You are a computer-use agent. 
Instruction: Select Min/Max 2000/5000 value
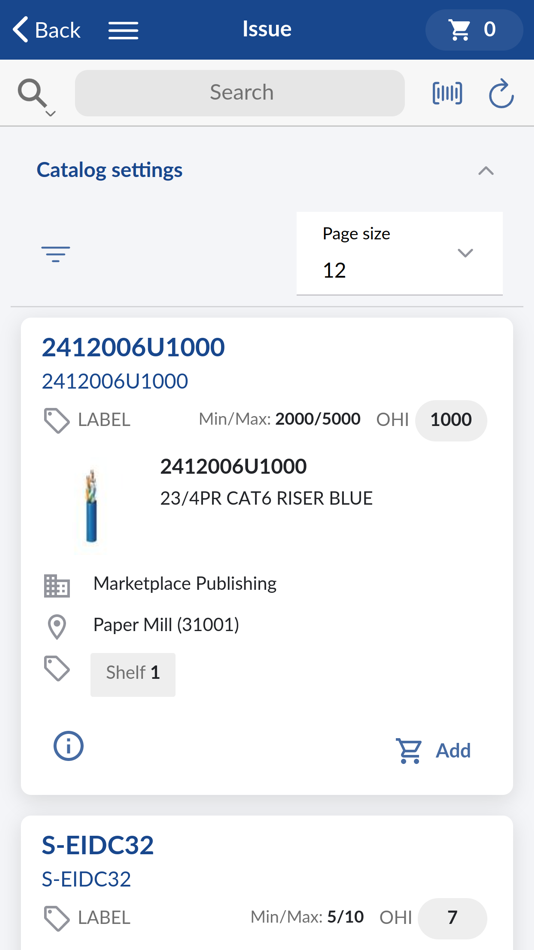(x=318, y=419)
